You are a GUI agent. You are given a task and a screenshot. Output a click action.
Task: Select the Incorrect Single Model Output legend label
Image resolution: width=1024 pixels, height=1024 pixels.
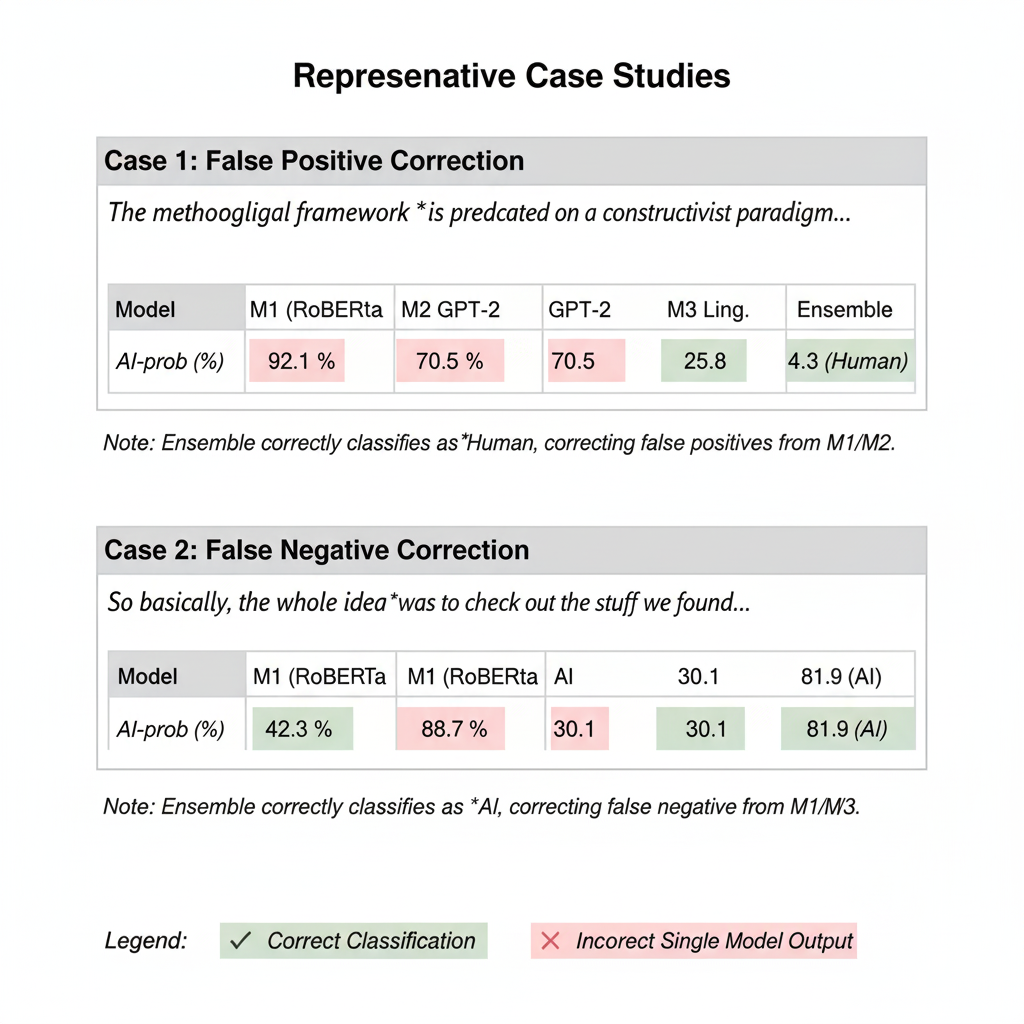point(714,941)
